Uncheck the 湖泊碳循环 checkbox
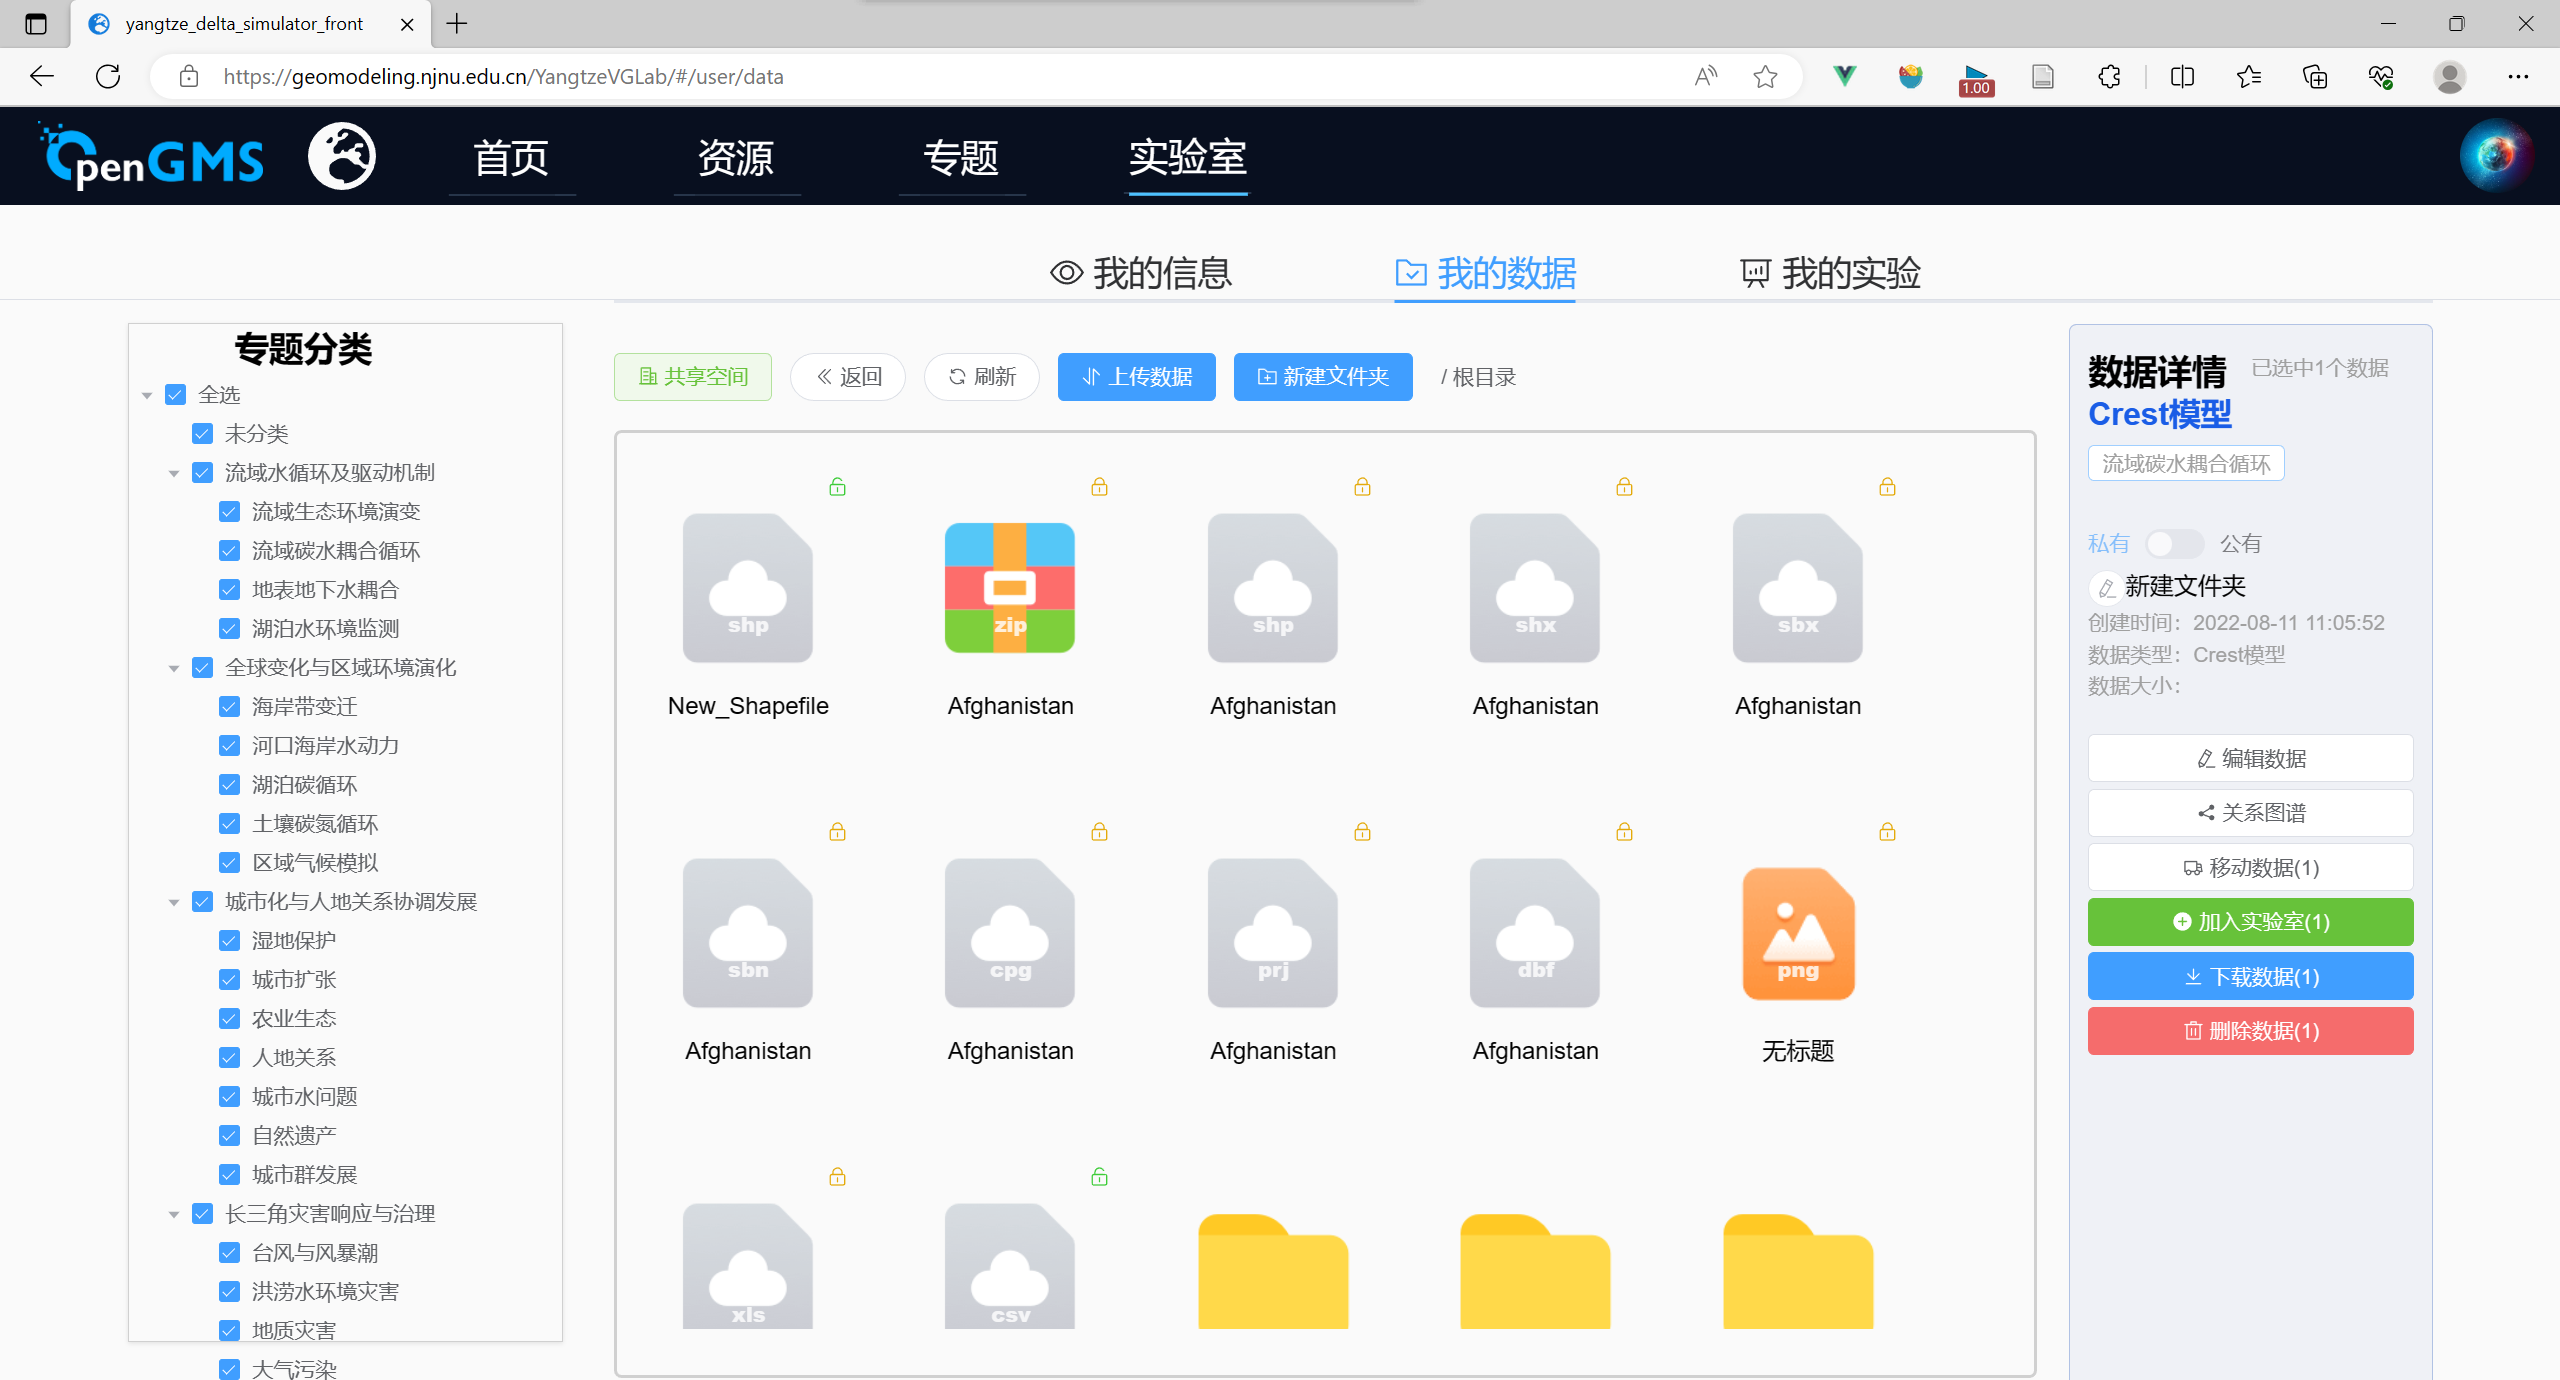Image resolution: width=2560 pixels, height=1380 pixels. (x=229, y=785)
